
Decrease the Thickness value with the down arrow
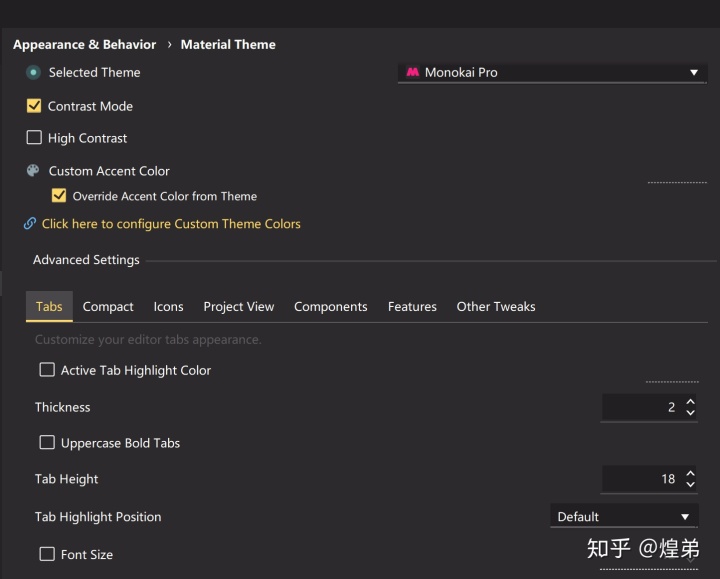click(690, 413)
